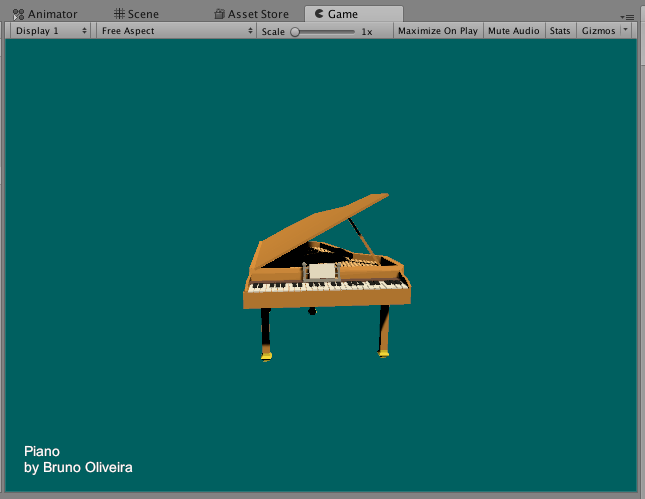Click the 1x scale value

click(367, 32)
